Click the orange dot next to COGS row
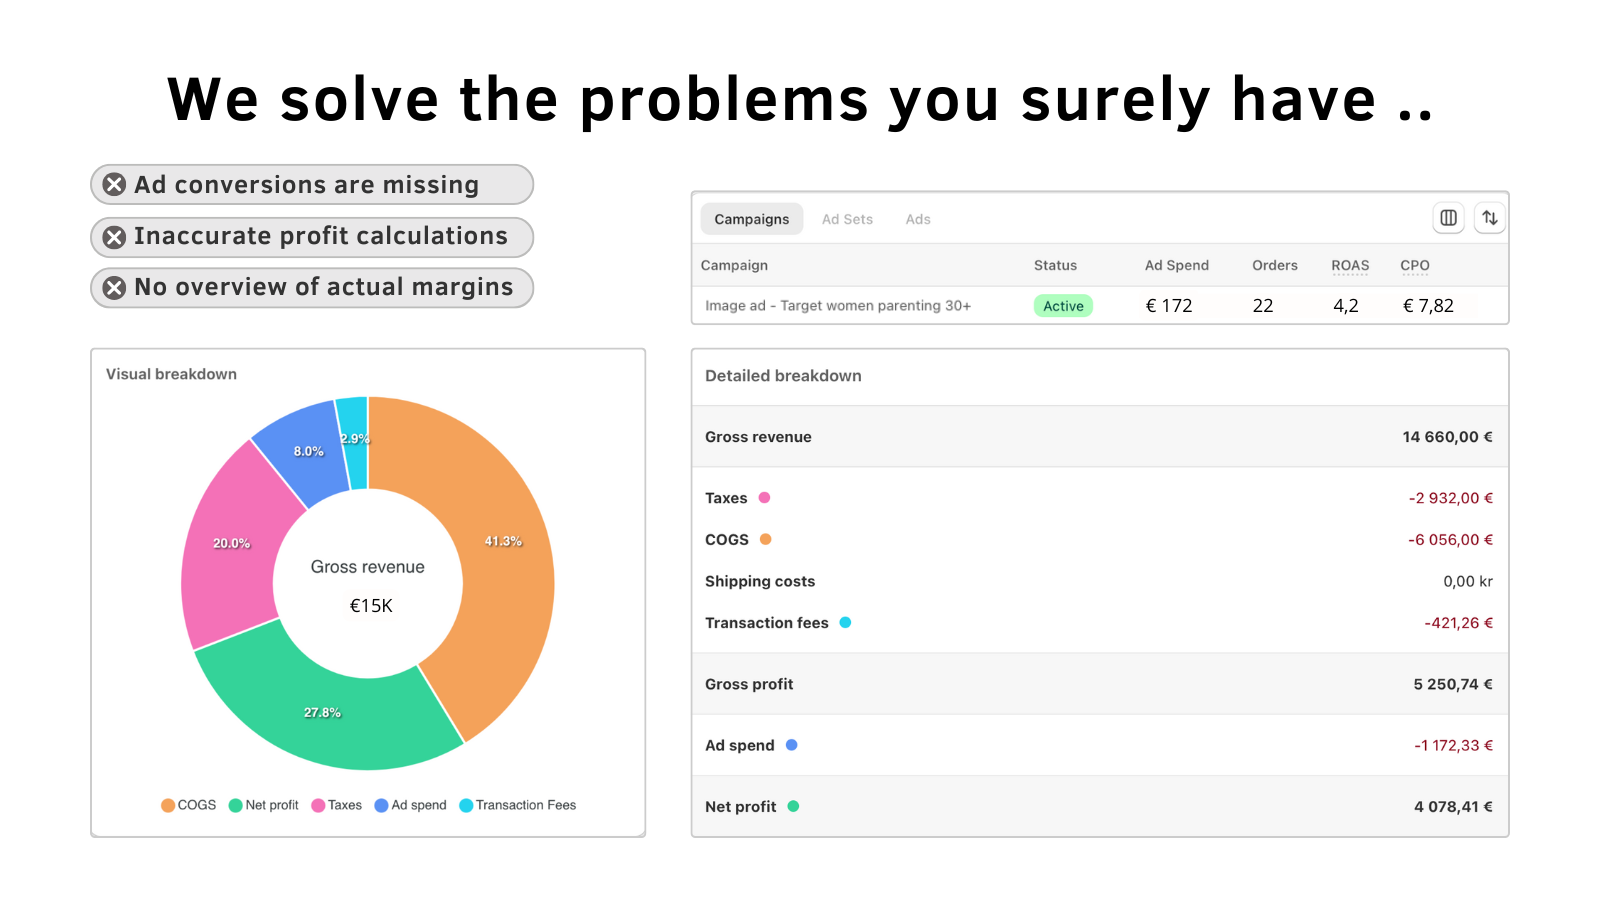This screenshot has height=900, width=1600. 766,539
